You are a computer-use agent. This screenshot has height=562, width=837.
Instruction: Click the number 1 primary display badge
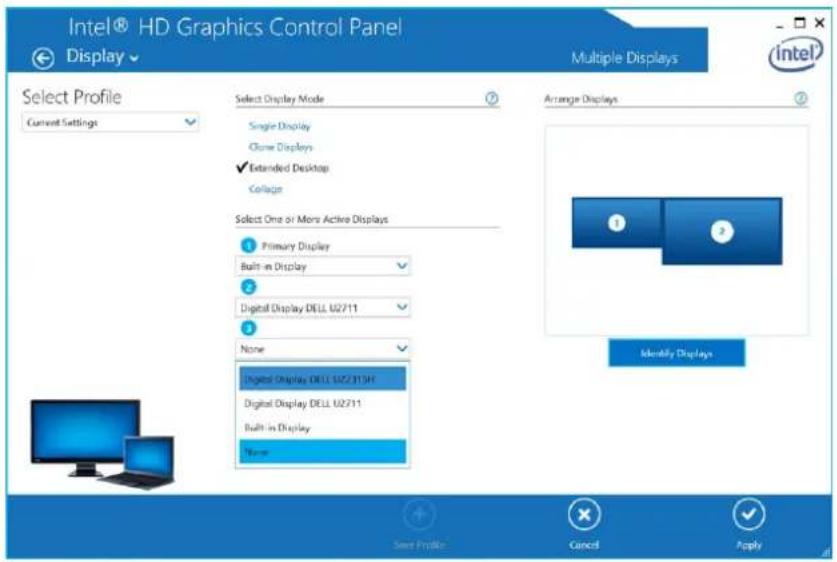[x=248, y=246]
